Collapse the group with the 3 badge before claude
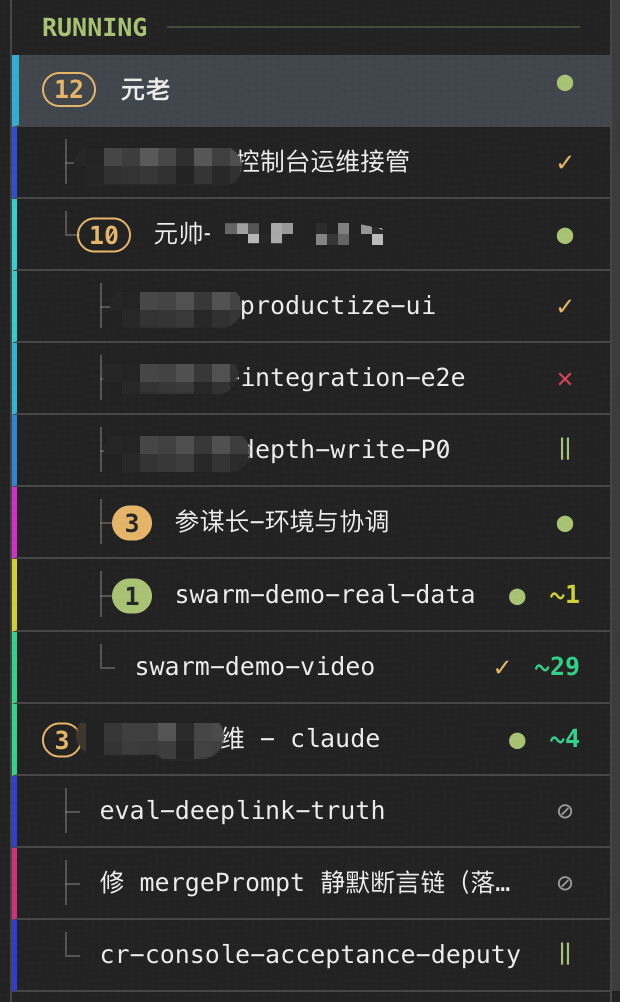Screen dimensions: 620x1002 [x=61, y=740]
